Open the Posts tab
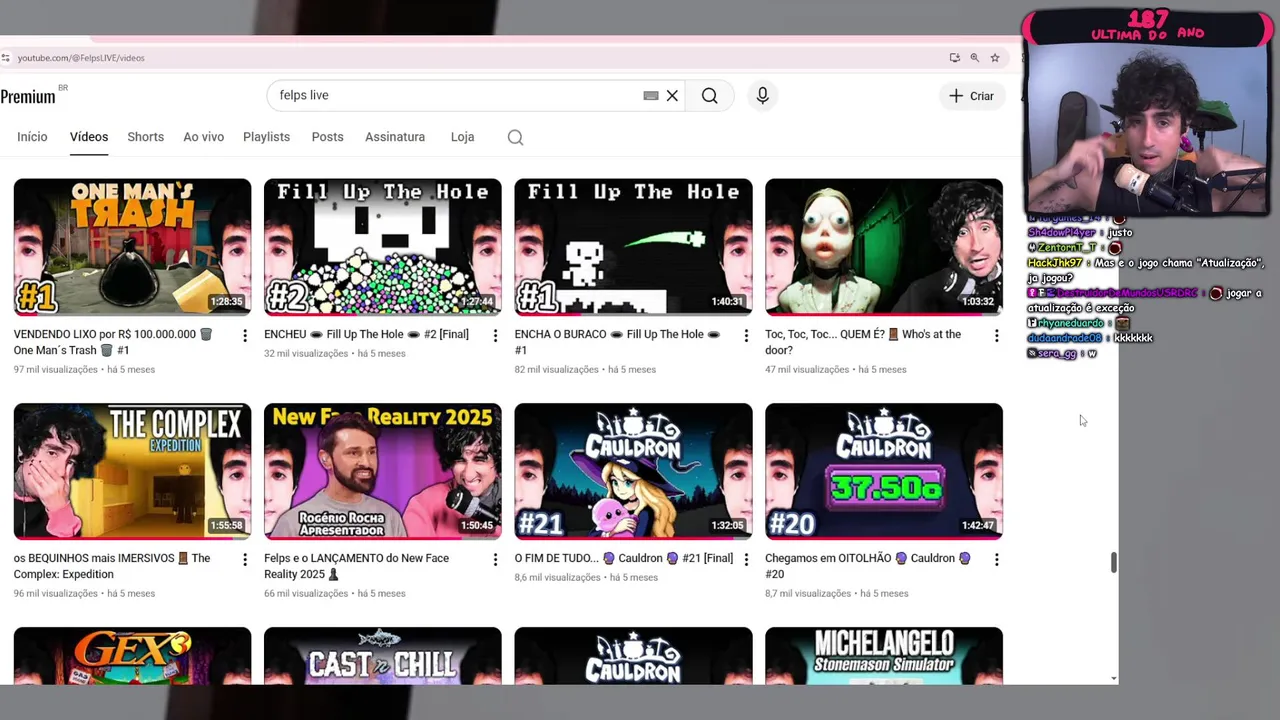Screen dimensions: 1280x720 (327, 137)
